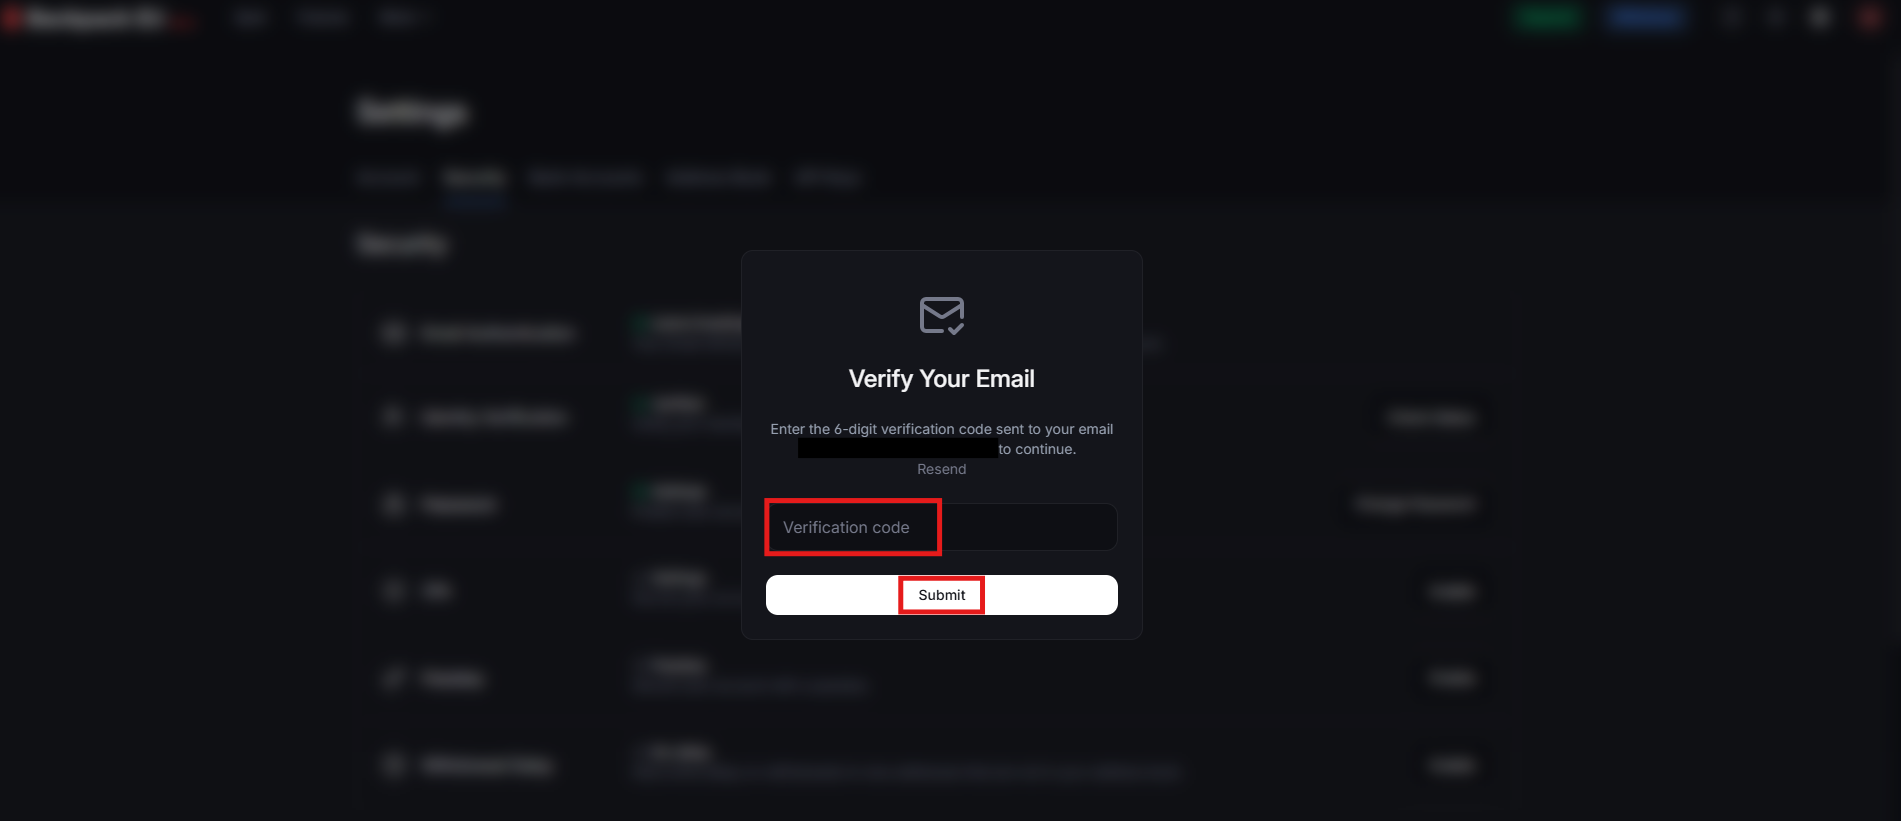Click the Verify Your Email heading
Screen dimensions: 1901x821
pos(941,379)
